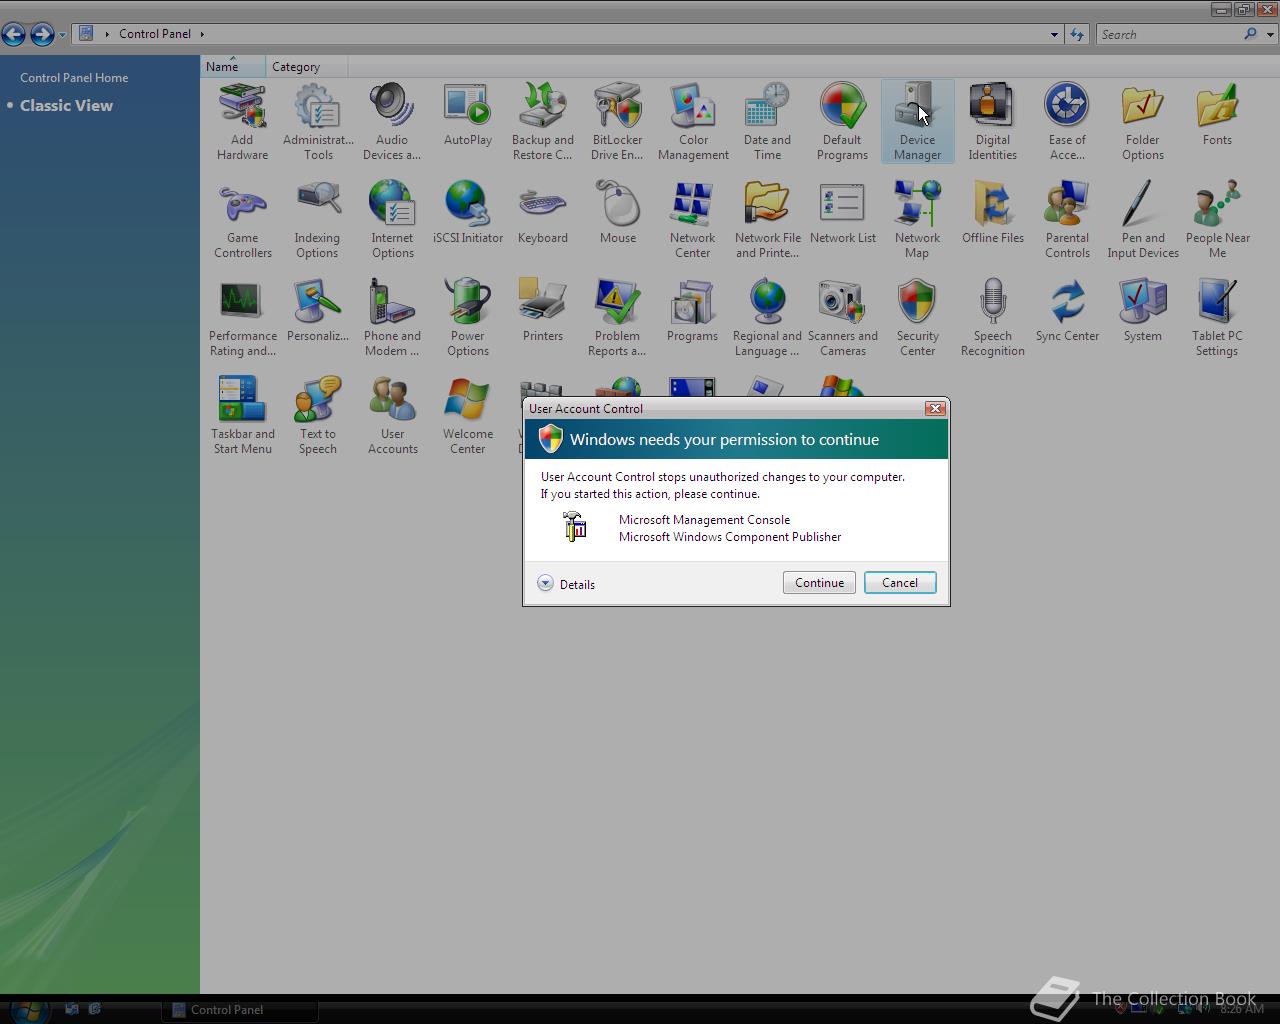1280x1024 pixels.
Task: Open Parental Controls
Action: click(1067, 219)
